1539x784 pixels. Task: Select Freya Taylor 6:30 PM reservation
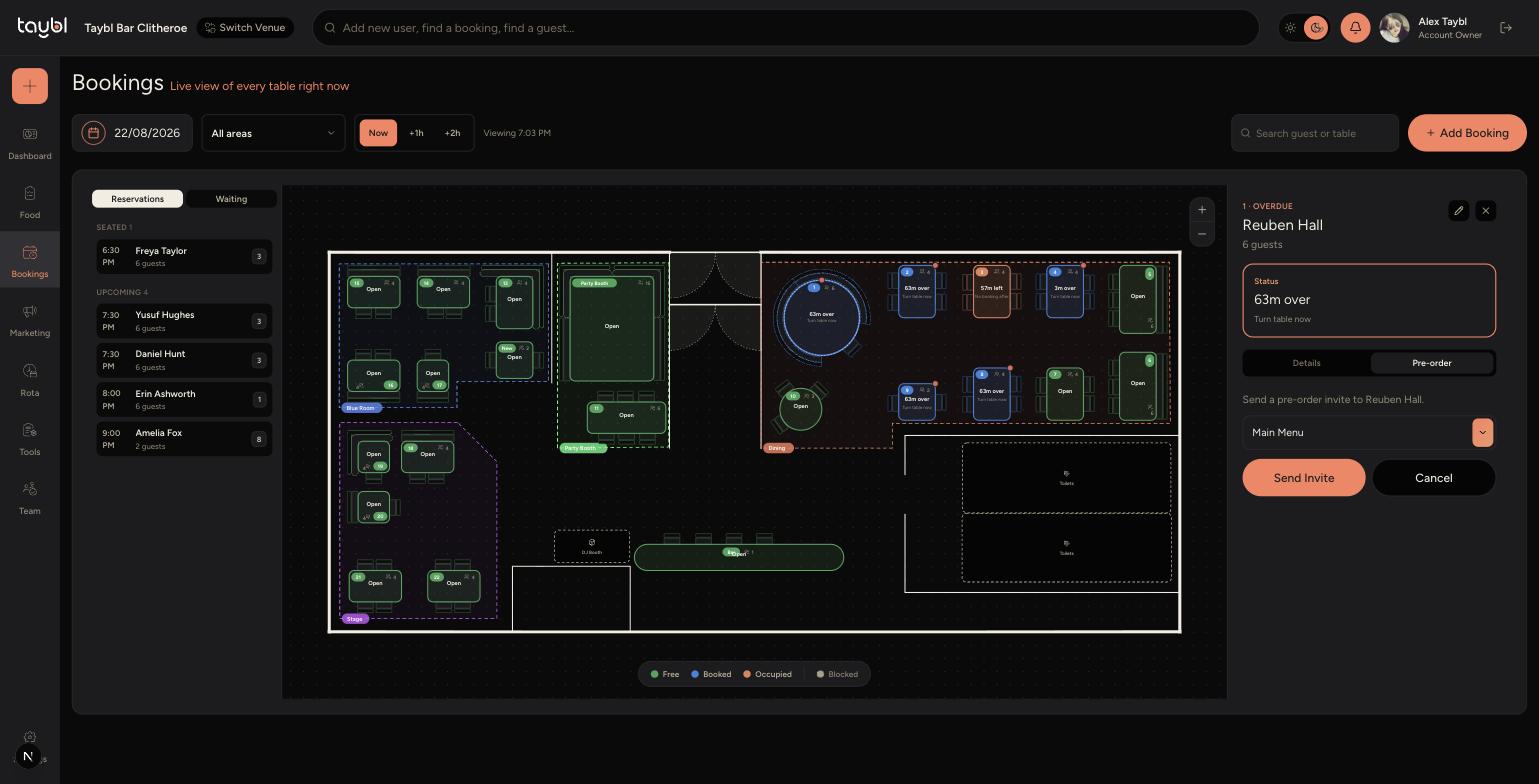coord(184,257)
